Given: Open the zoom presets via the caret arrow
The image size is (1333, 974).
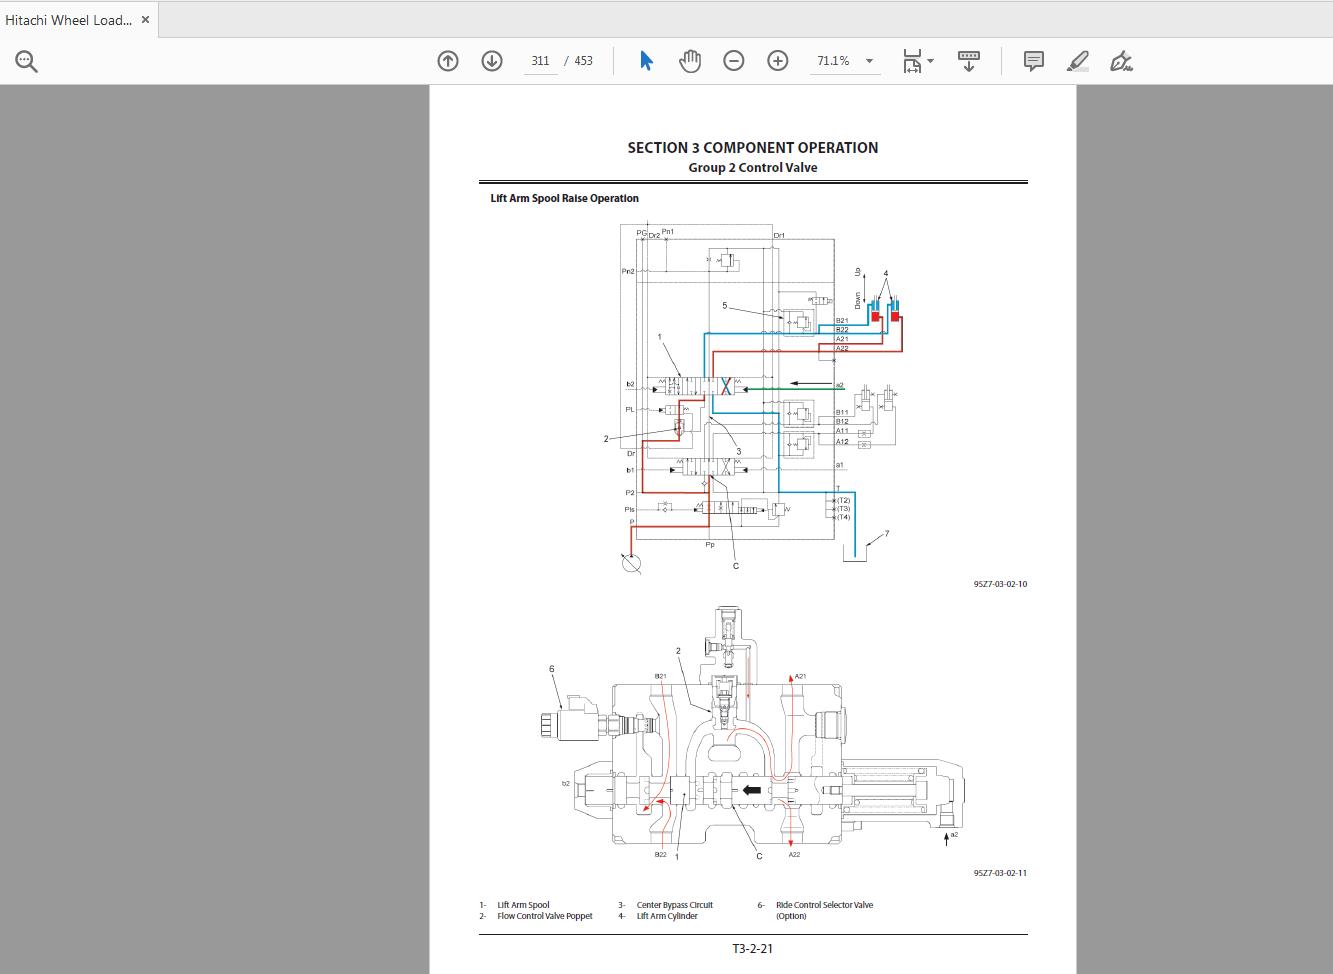Looking at the screenshot, I should point(869,61).
